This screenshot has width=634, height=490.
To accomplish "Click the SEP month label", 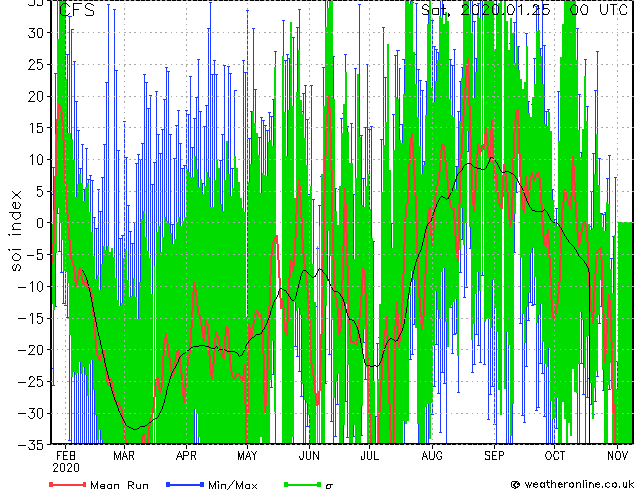I will 494,456.
